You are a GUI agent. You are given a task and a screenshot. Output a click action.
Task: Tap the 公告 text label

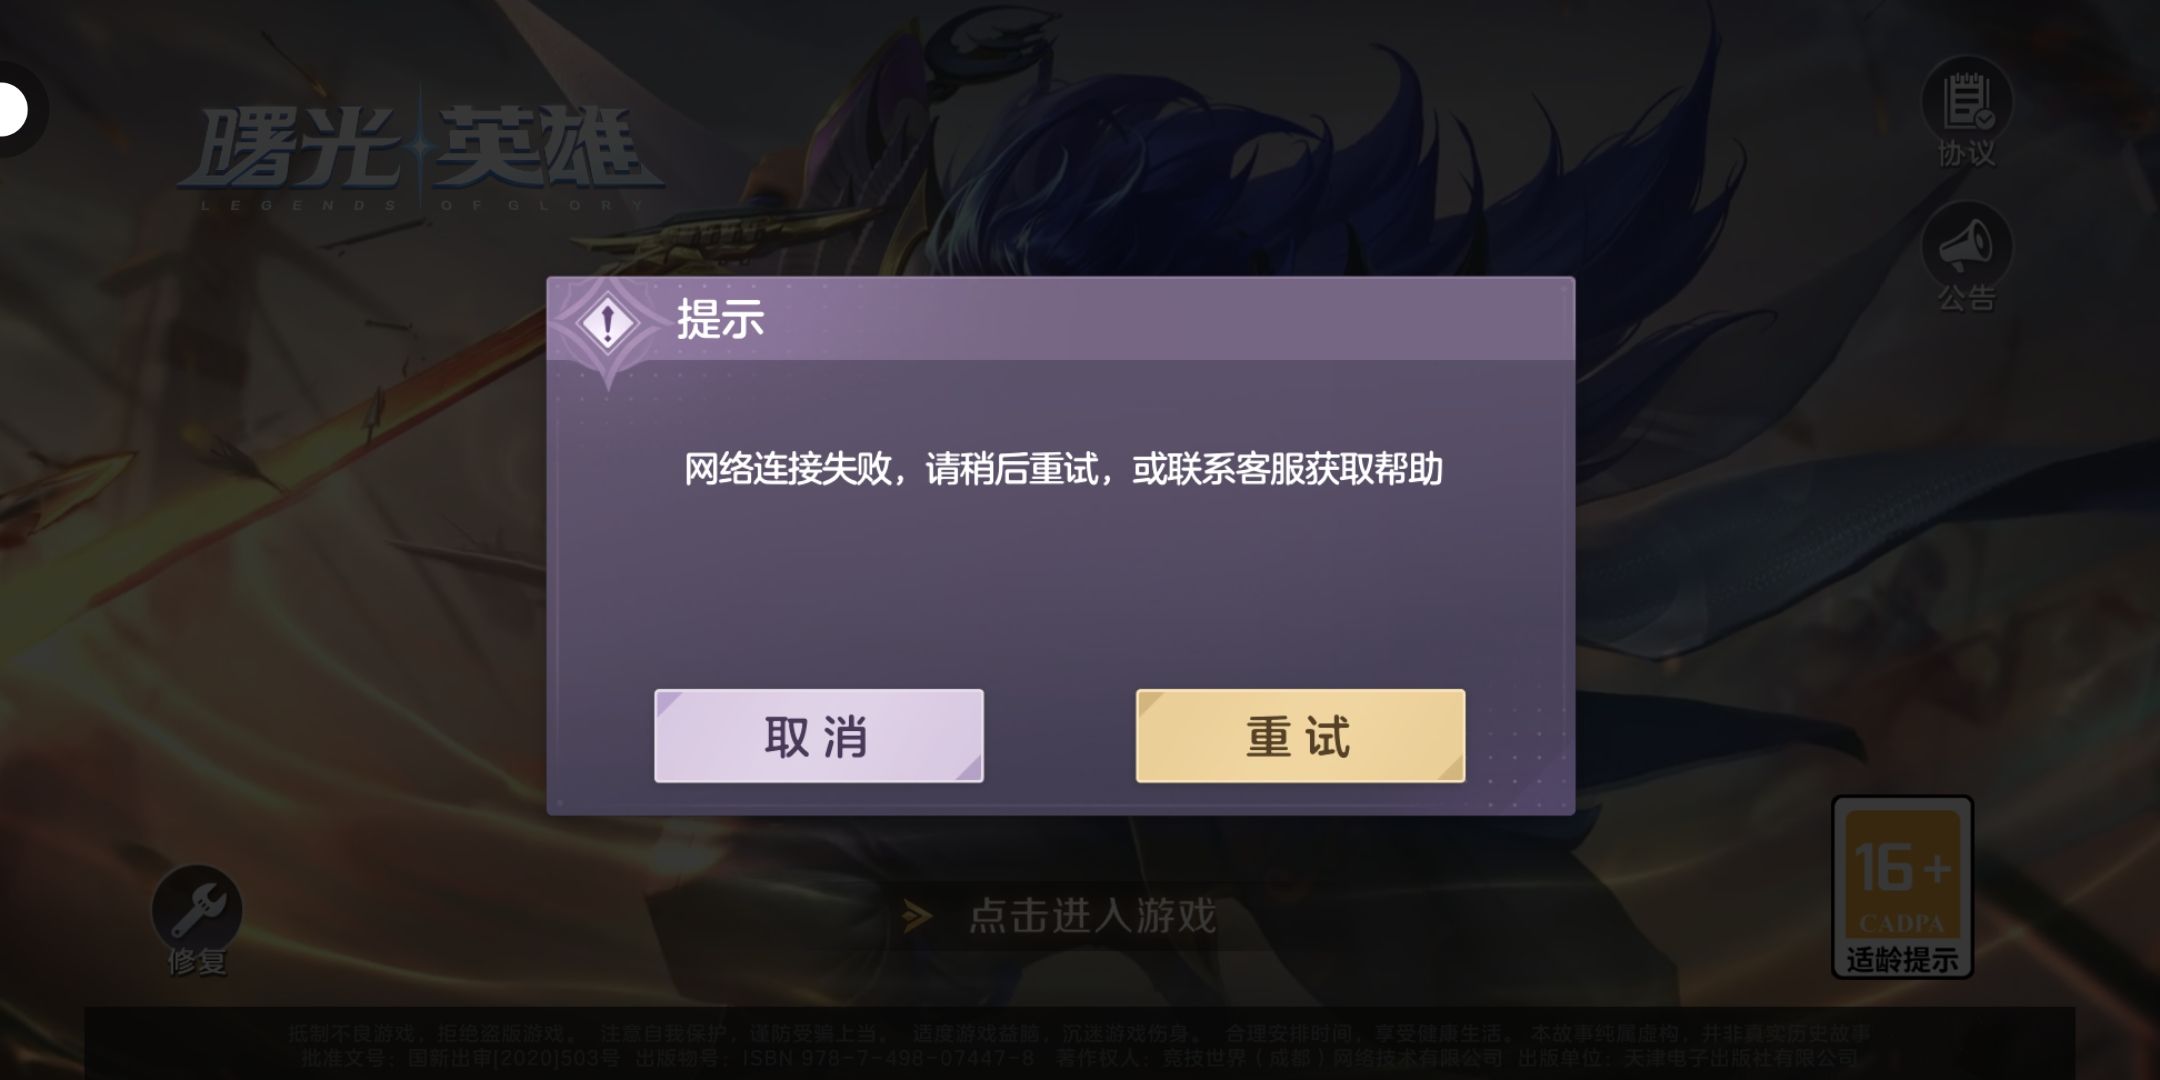click(x=1966, y=298)
